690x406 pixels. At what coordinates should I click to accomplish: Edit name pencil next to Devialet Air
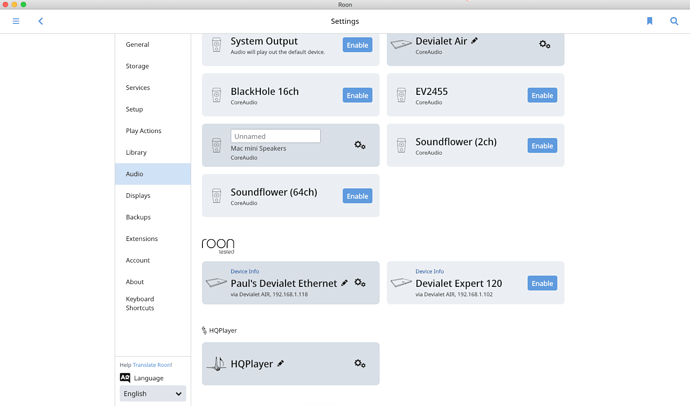coord(474,41)
